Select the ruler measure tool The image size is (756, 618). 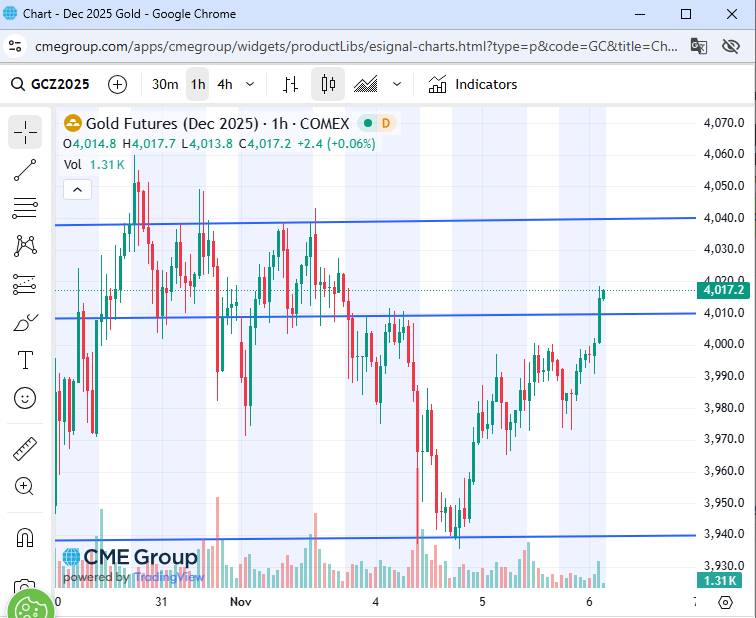point(25,449)
